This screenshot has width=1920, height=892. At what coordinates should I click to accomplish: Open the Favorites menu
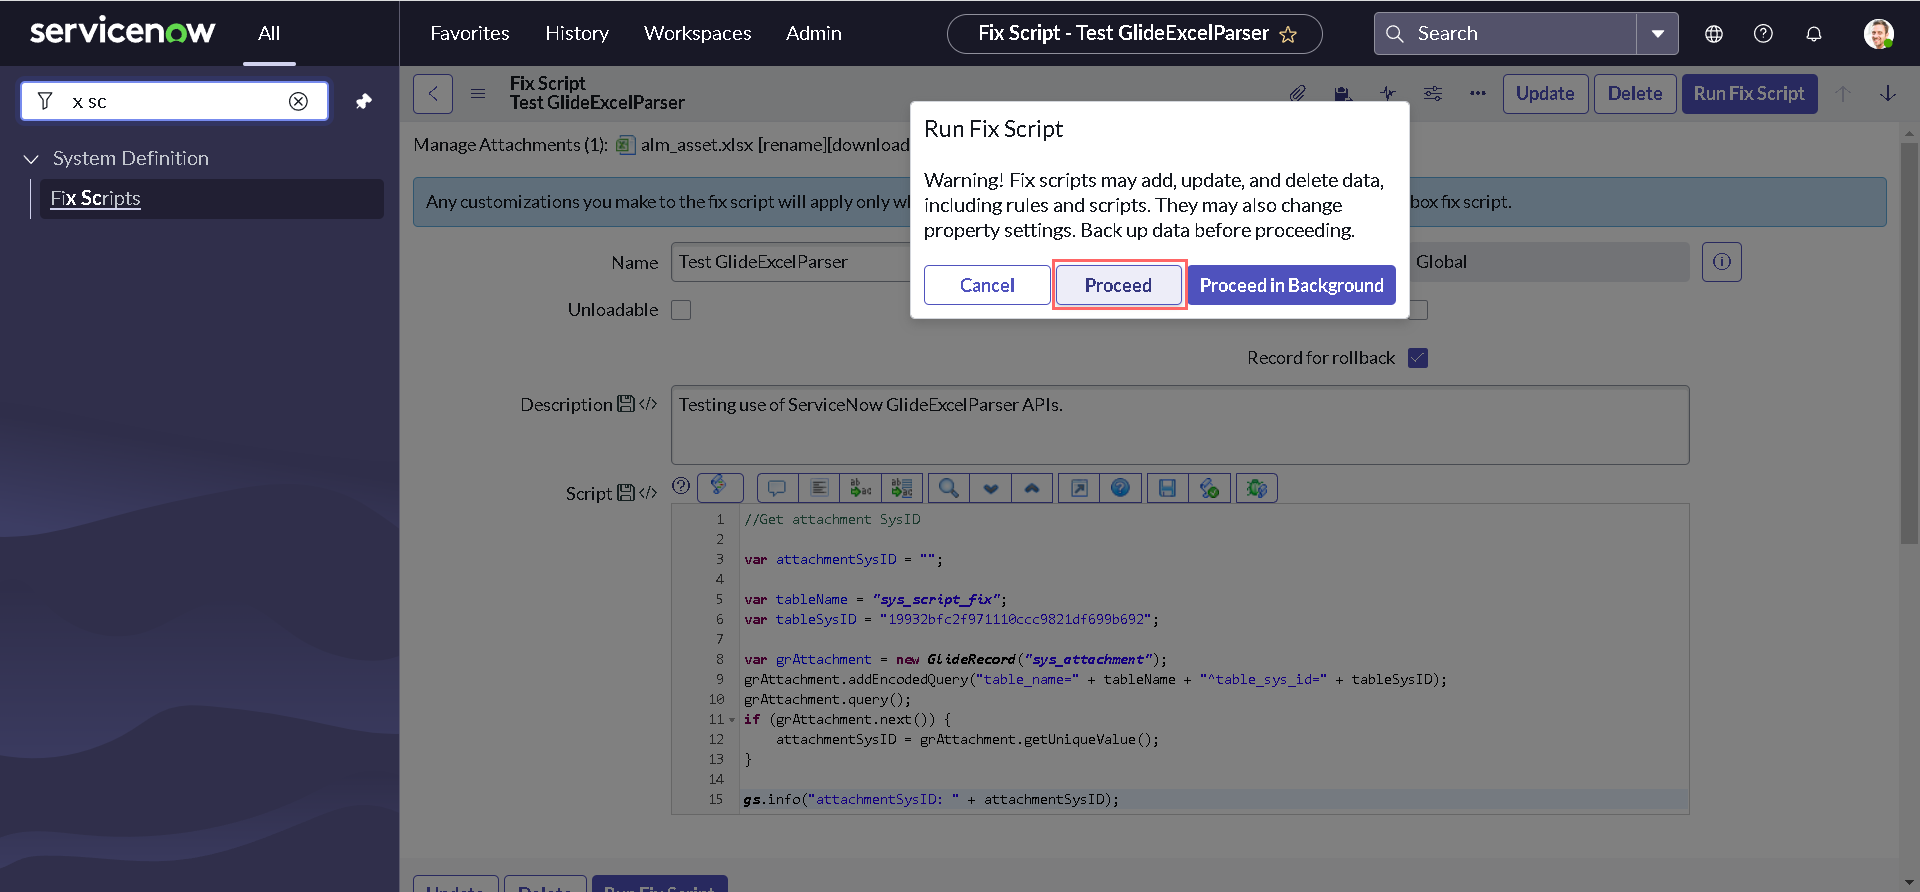[470, 34]
